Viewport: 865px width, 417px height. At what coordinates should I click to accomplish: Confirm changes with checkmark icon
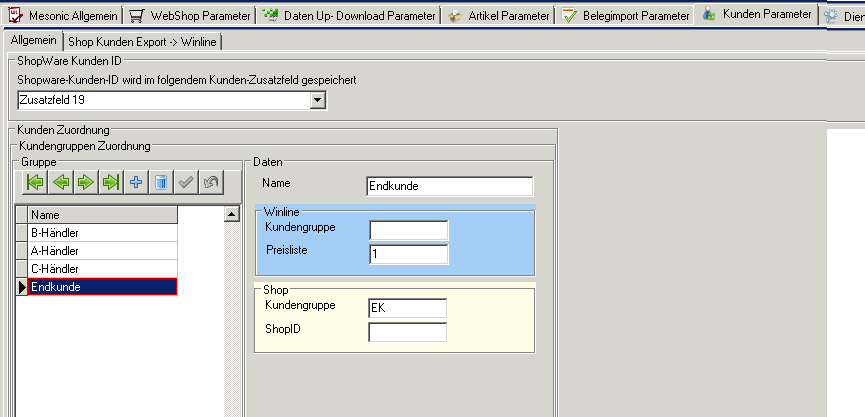[x=186, y=182]
